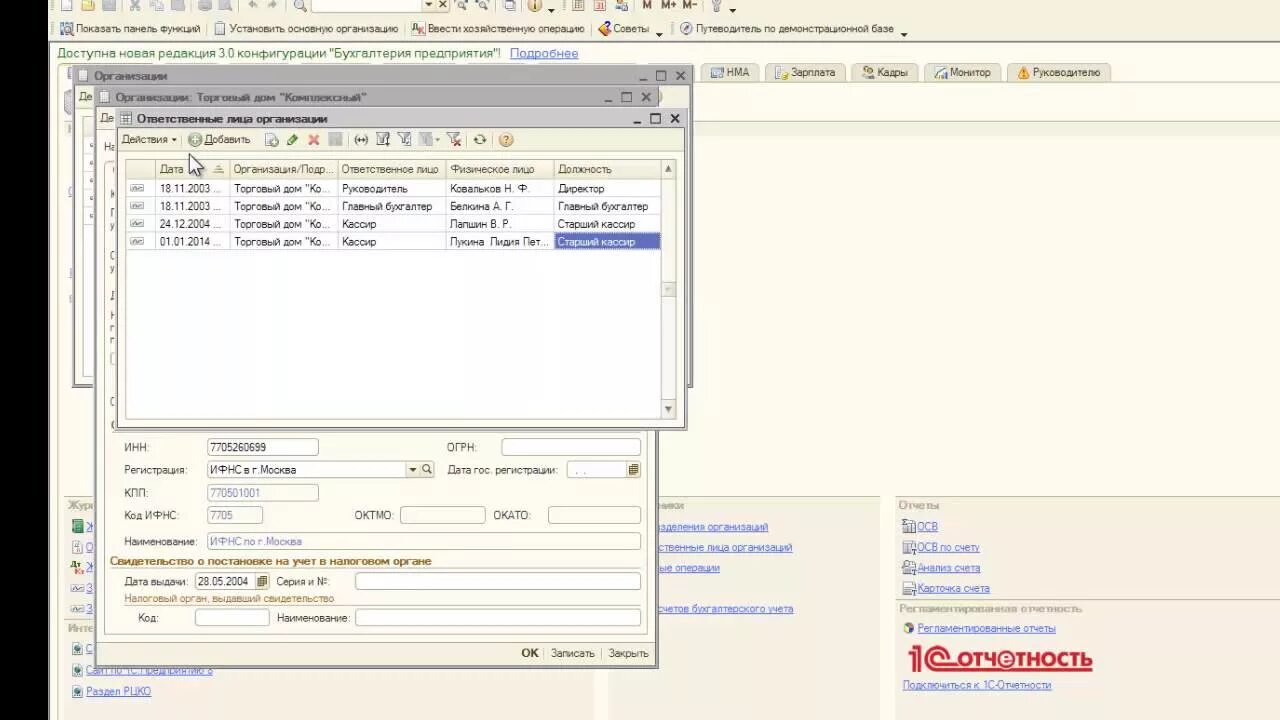Click the Руководитель cell
Viewport: 1280px width, 720px height.
click(392, 188)
